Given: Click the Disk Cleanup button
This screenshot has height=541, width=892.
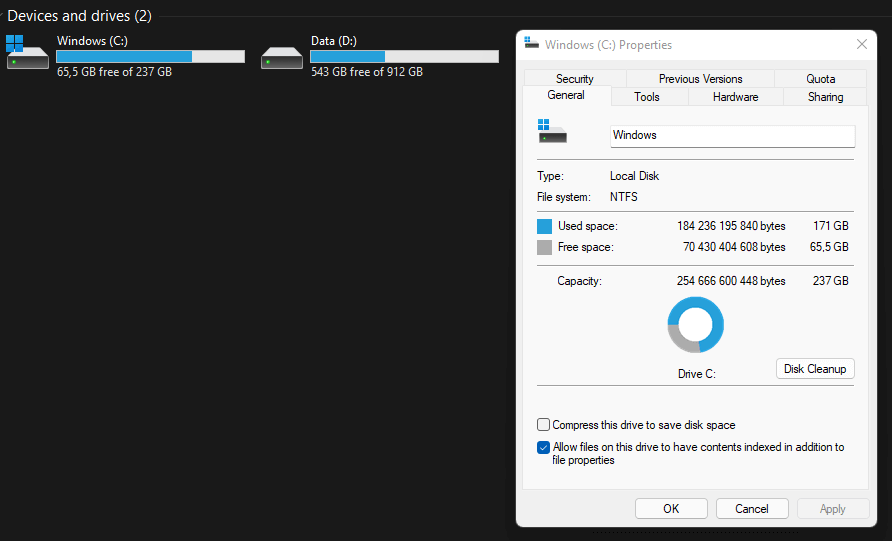Looking at the screenshot, I should [x=815, y=369].
